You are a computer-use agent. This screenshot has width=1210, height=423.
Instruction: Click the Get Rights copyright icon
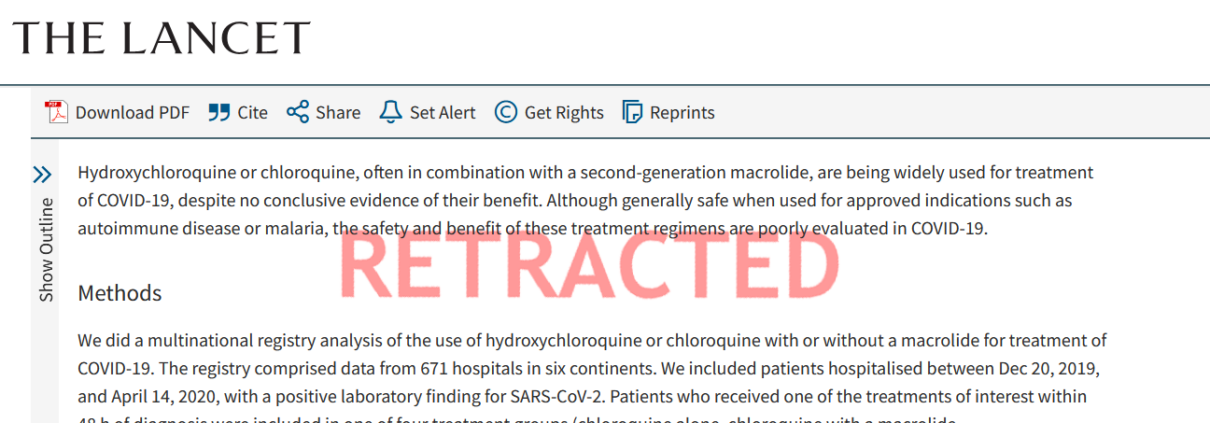(506, 112)
